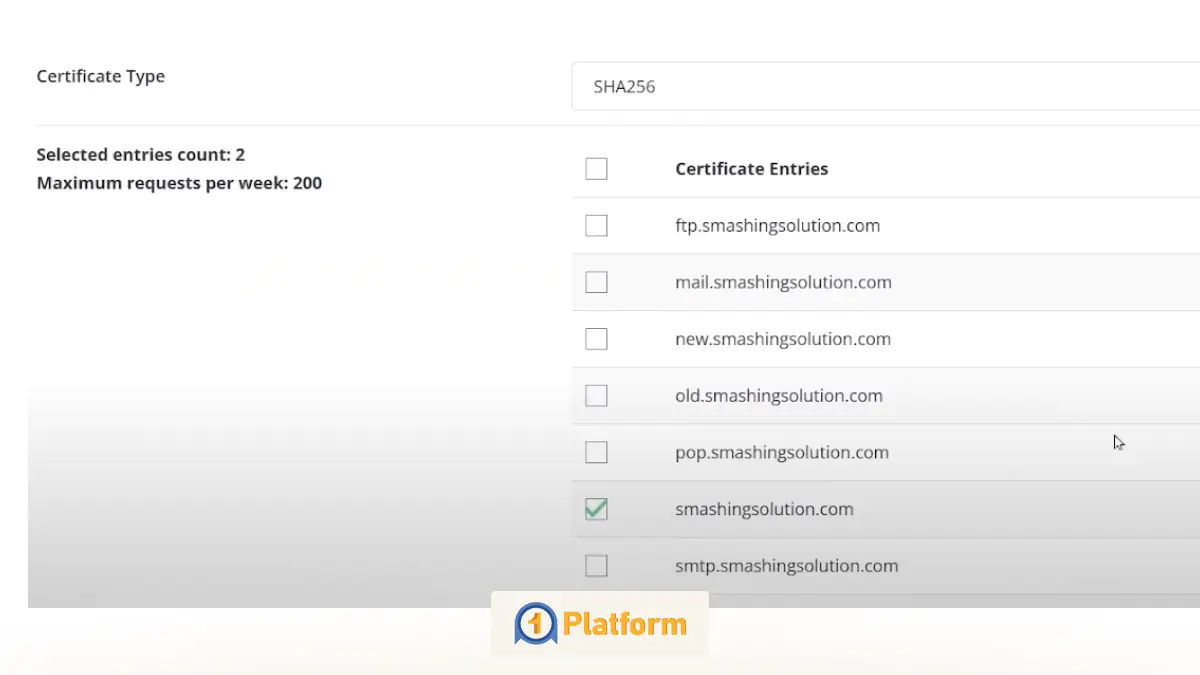Screen dimensions: 1200x675
Task: Check the ftp.smashingsolution.com checkbox
Action: pyautogui.click(x=596, y=225)
